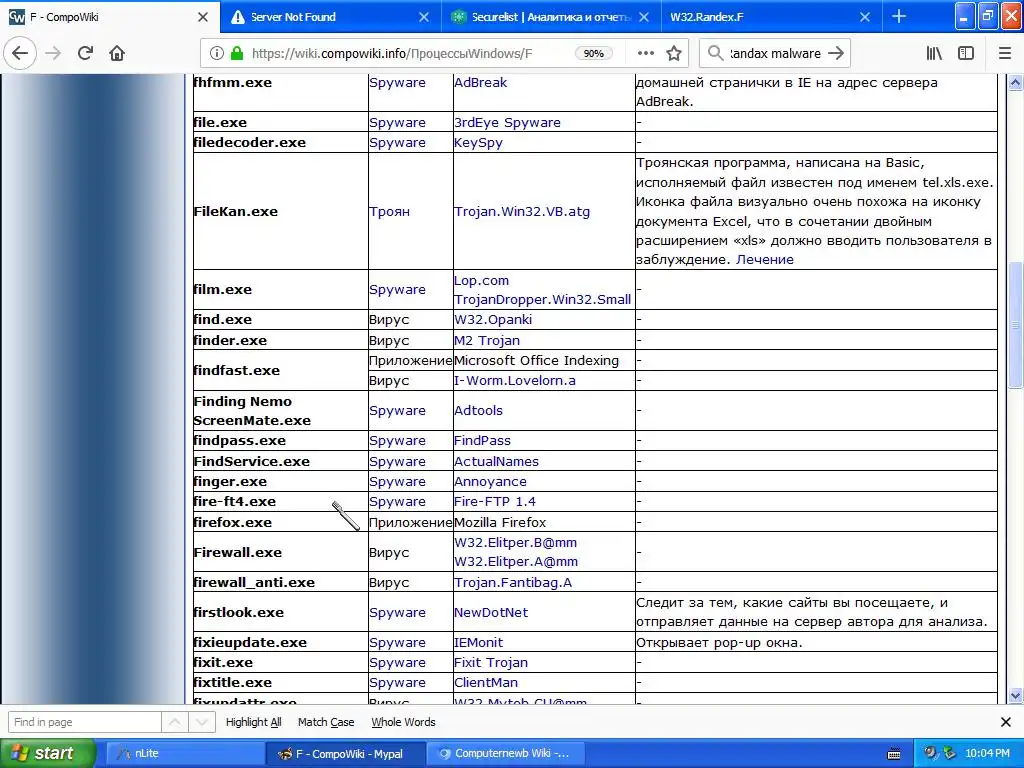
Task: Click Spyware link in fixieupdate.exe row
Action: coord(397,642)
